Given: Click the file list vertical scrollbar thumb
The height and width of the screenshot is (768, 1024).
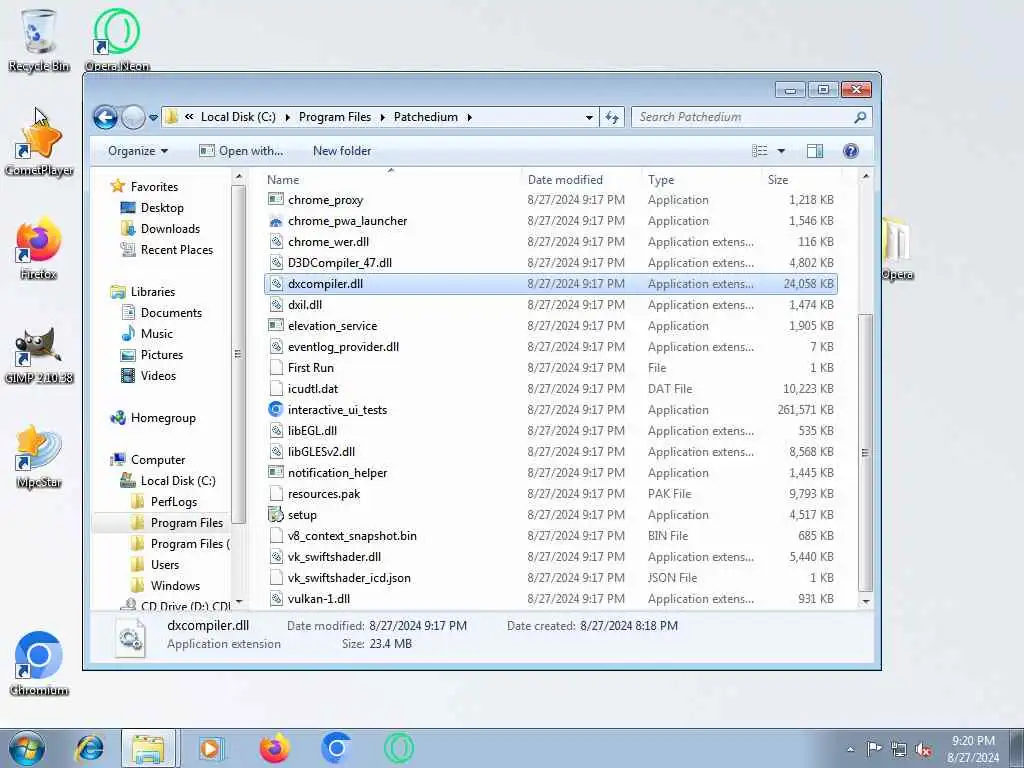Looking at the screenshot, I should pyautogui.click(x=865, y=452).
